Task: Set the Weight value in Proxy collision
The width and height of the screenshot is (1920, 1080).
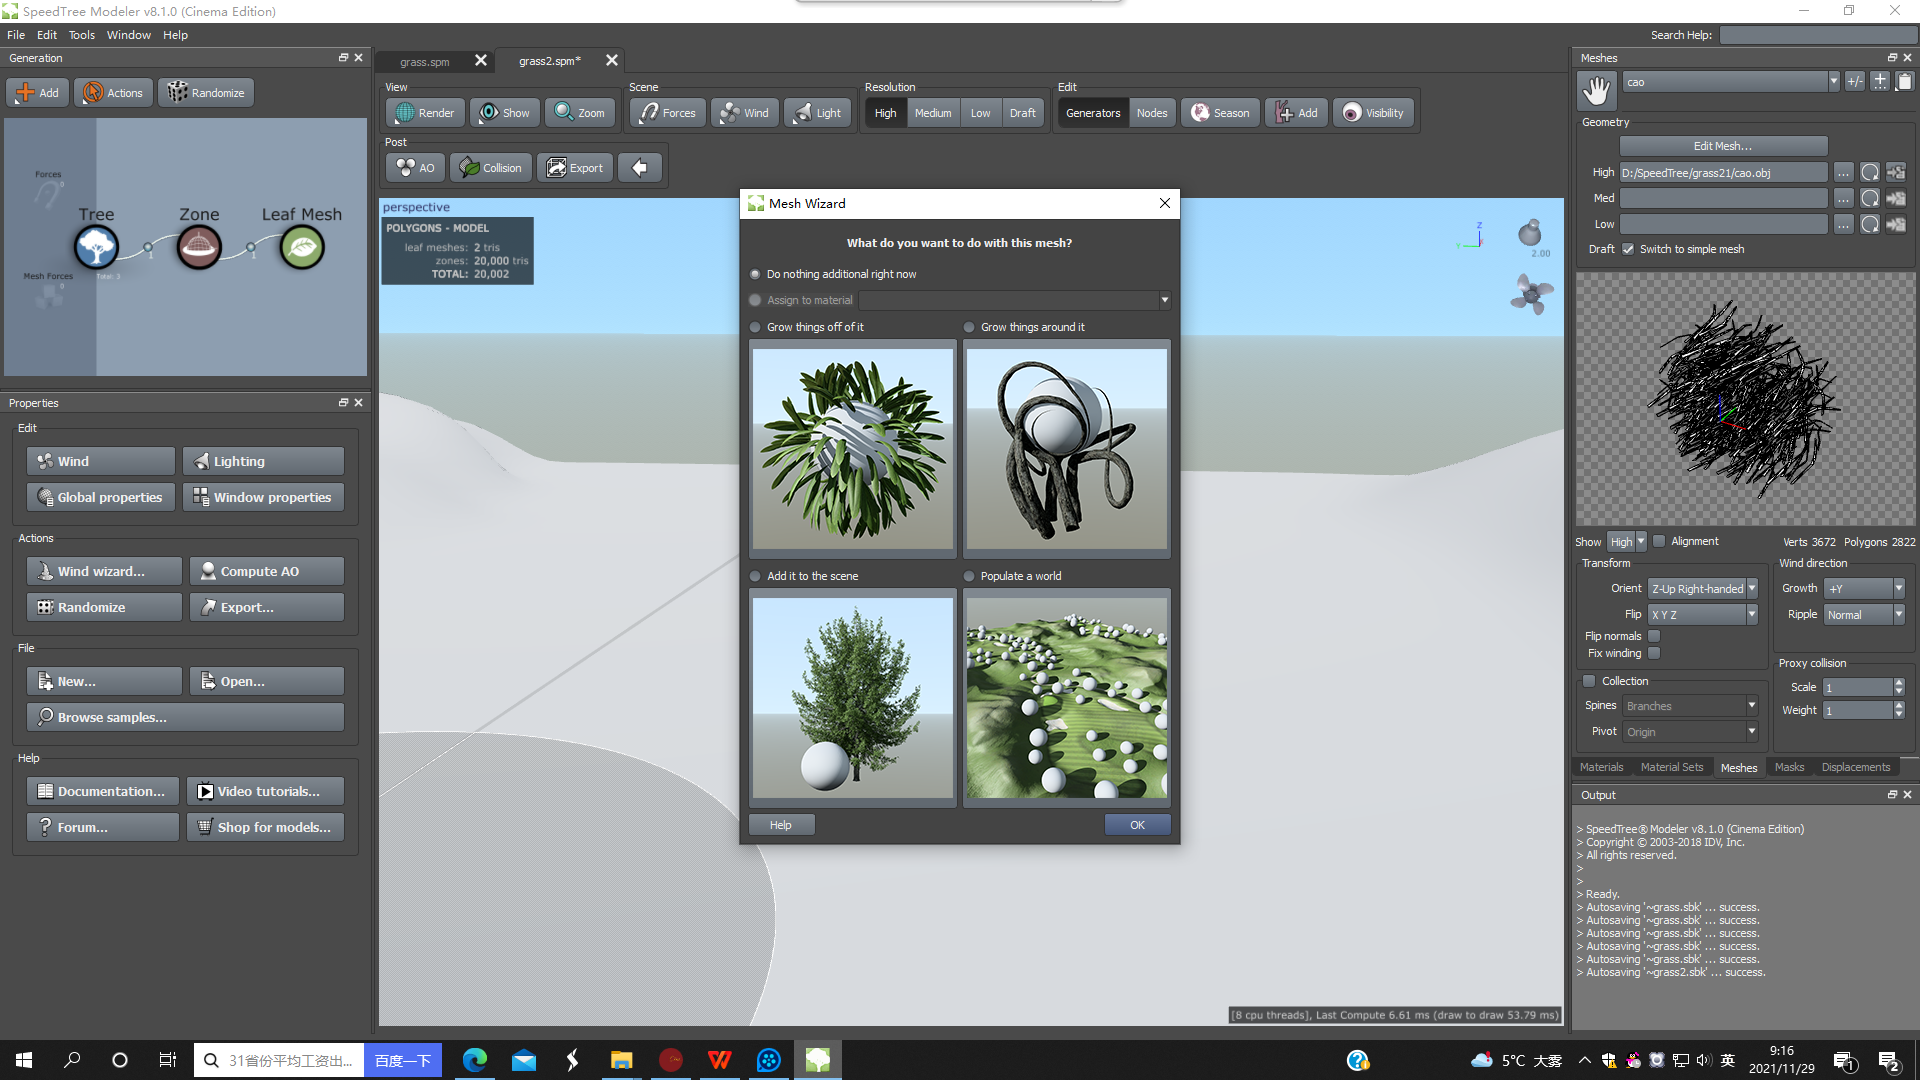Action: coord(1857,710)
